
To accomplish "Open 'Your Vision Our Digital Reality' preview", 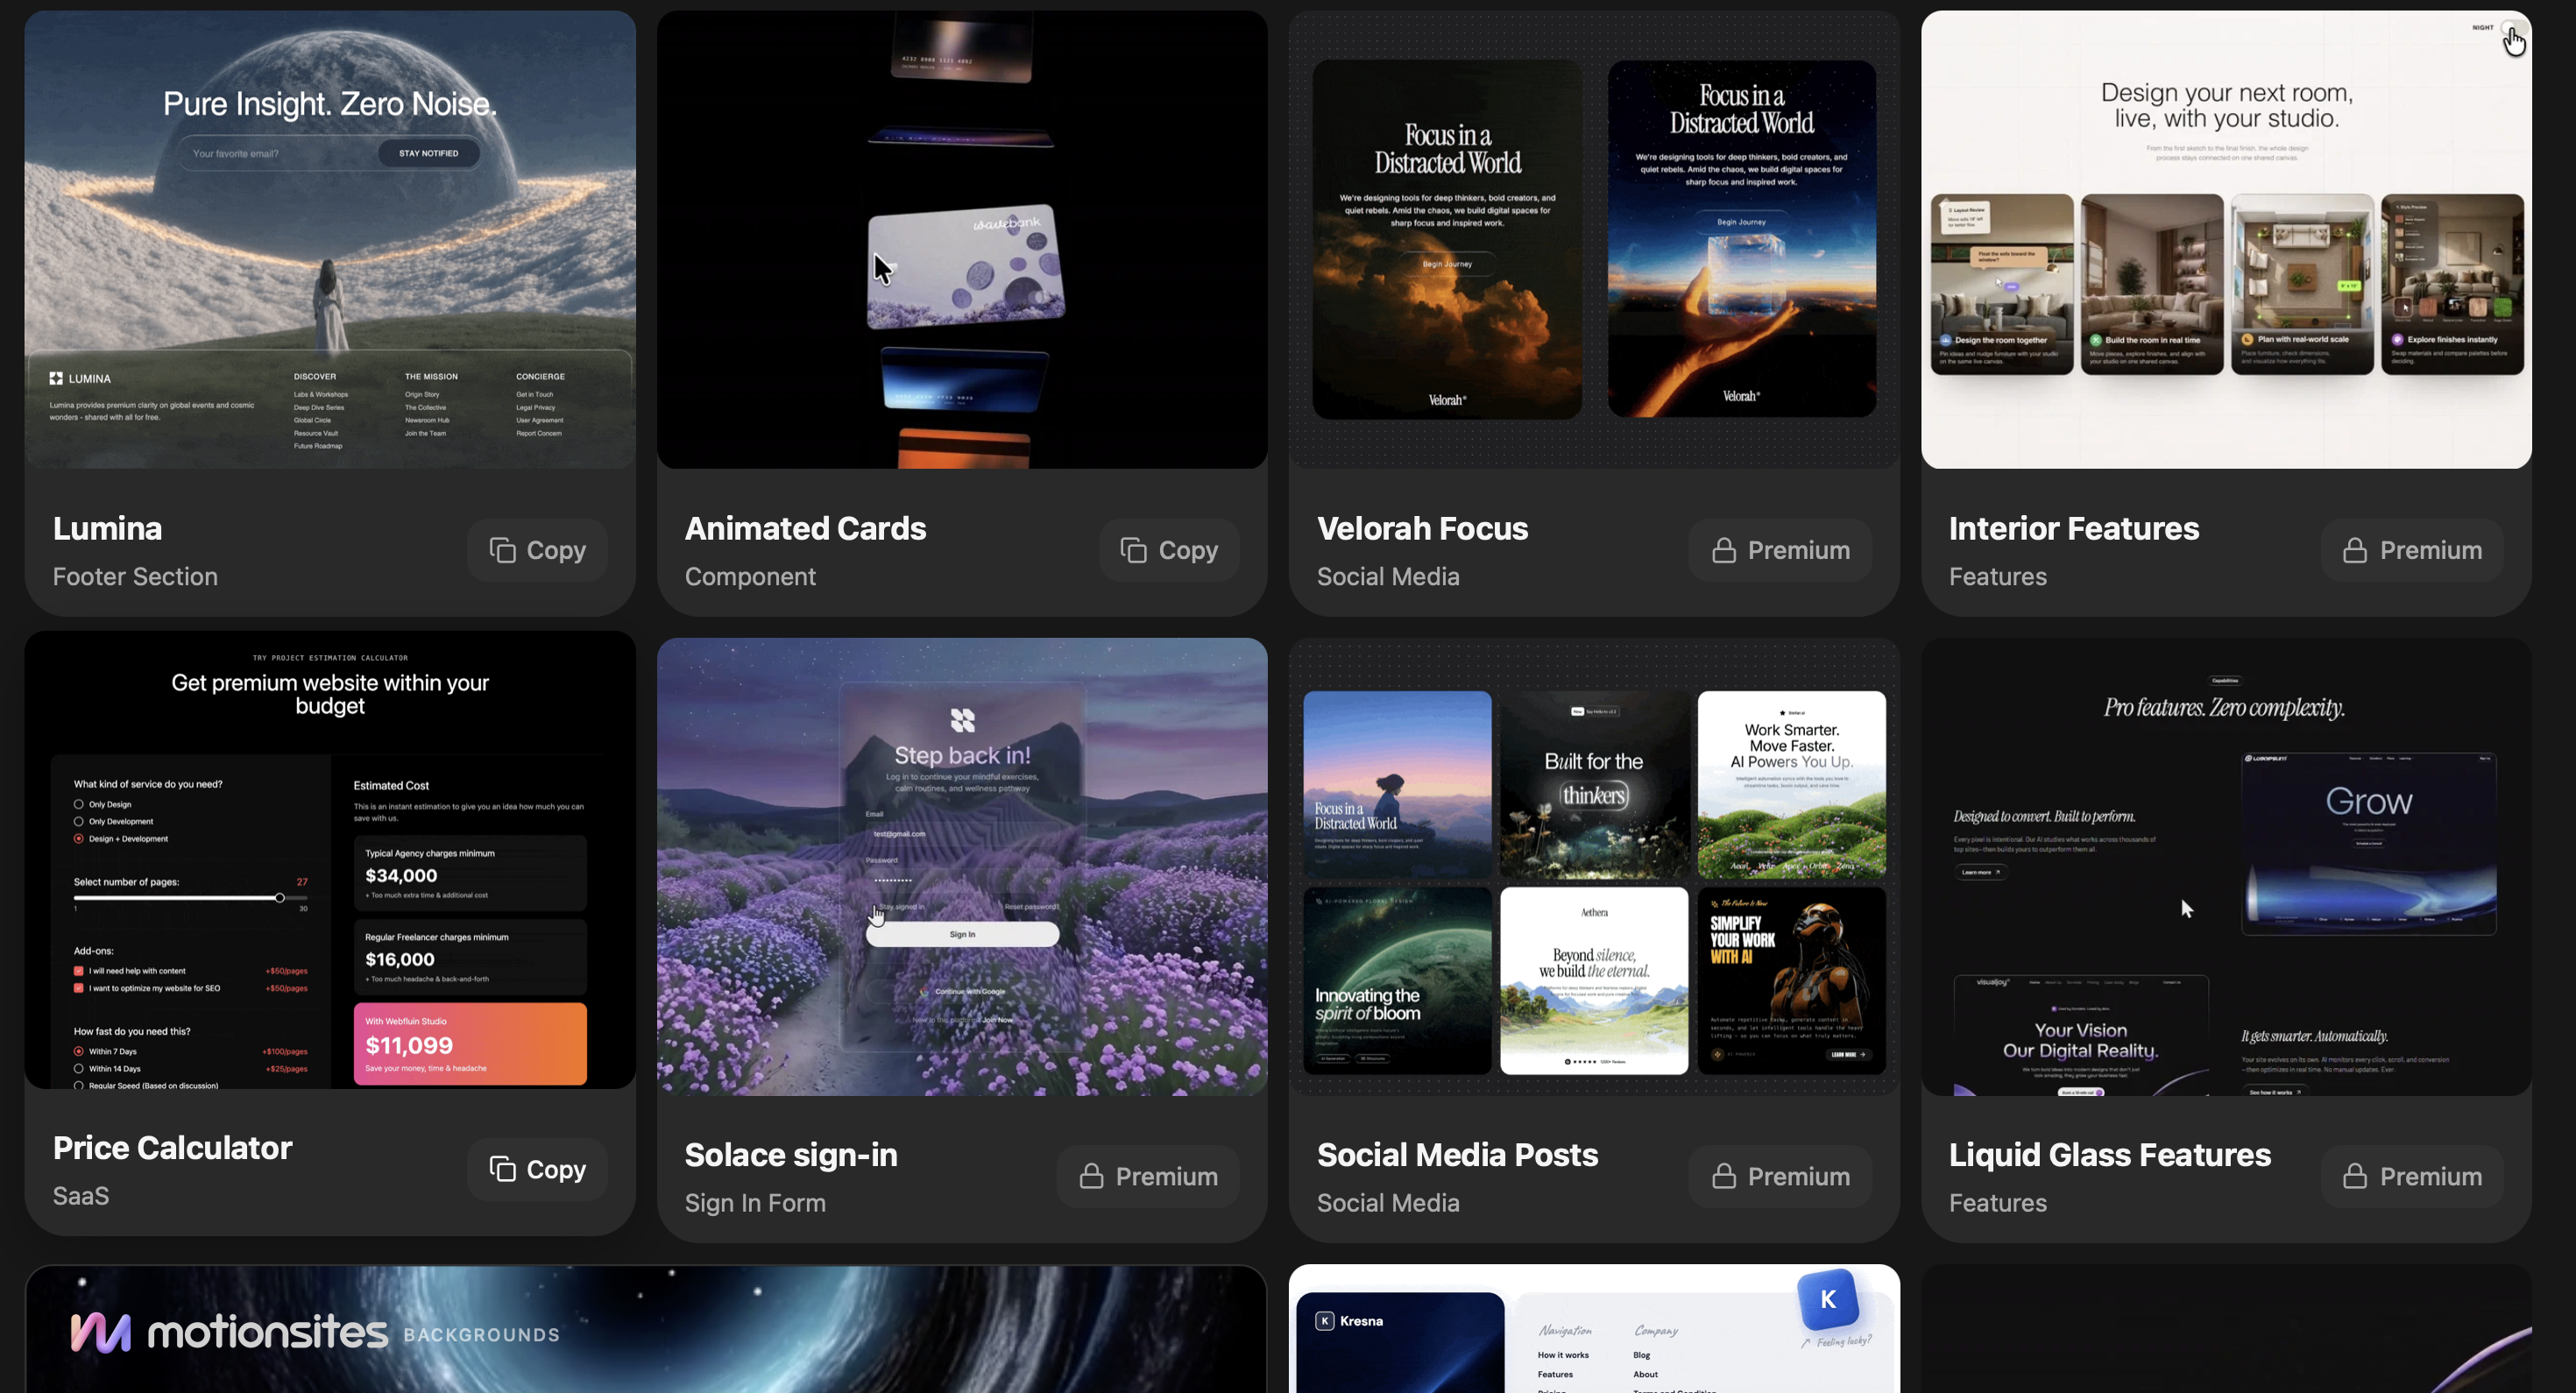I will click(2081, 1035).
